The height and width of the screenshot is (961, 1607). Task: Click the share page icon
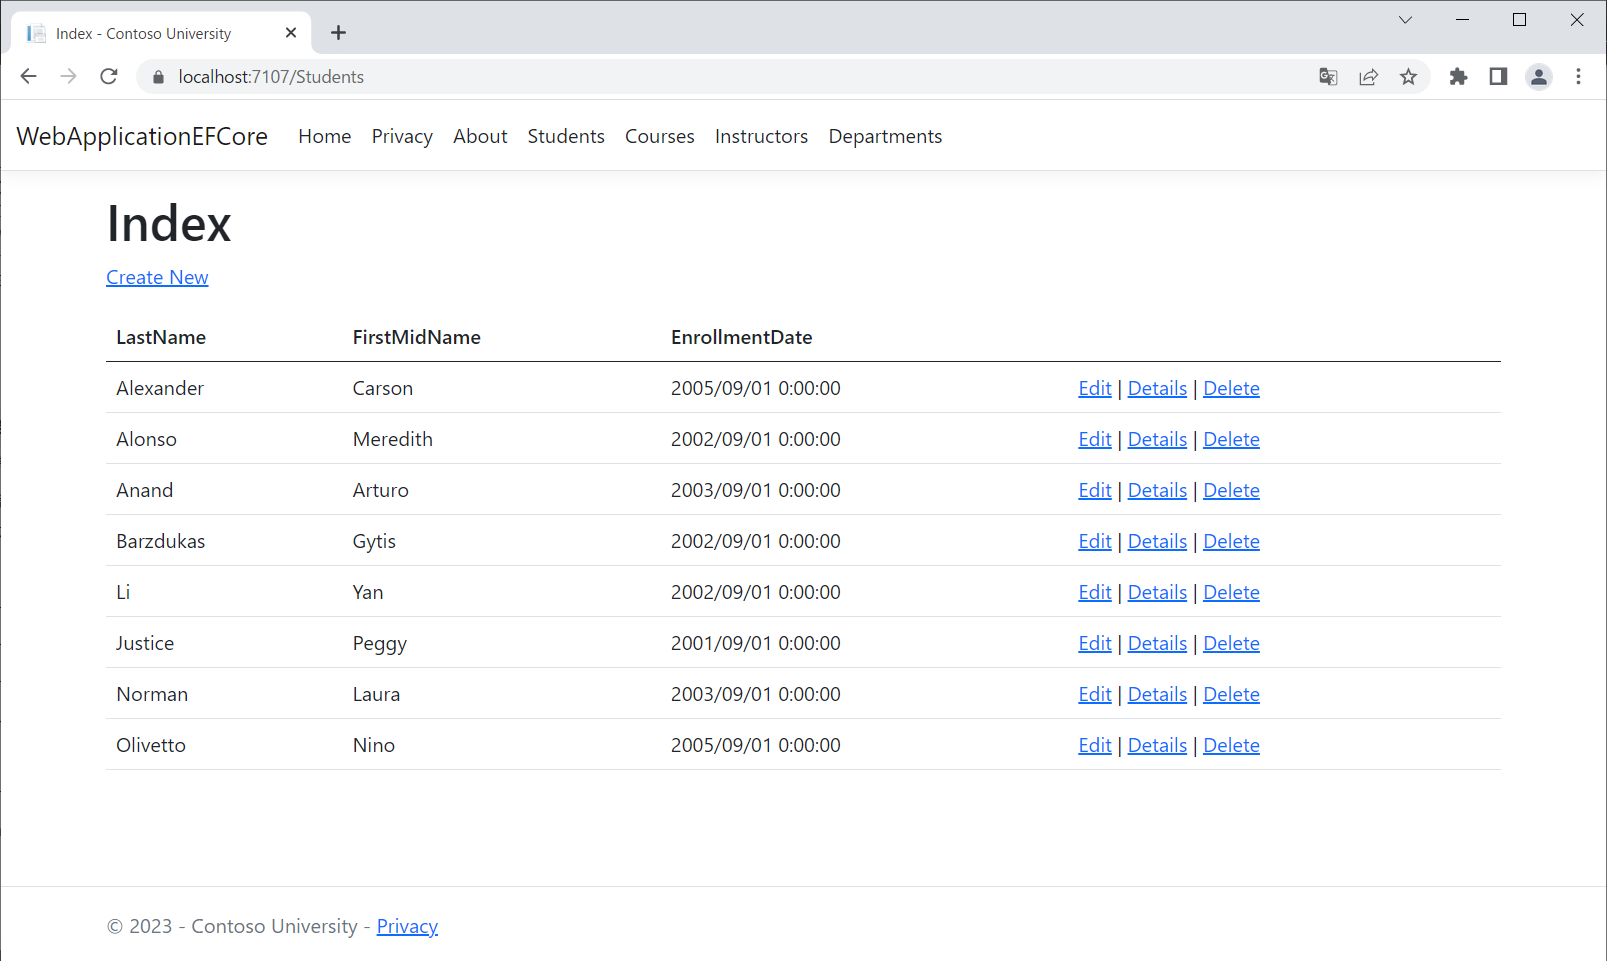[1368, 77]
